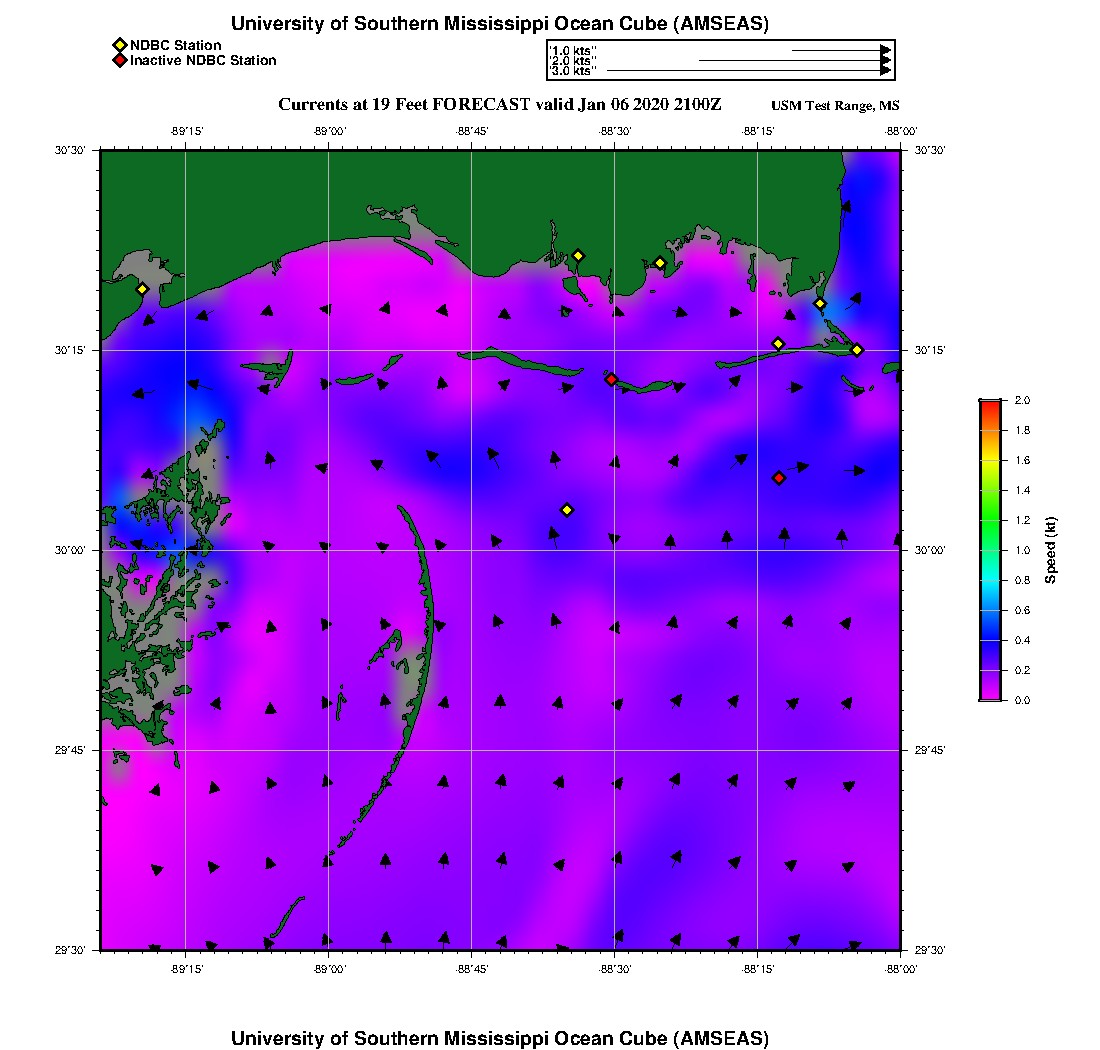Pick the southernmost yellow station marker in open water

[x=566, y=510]
